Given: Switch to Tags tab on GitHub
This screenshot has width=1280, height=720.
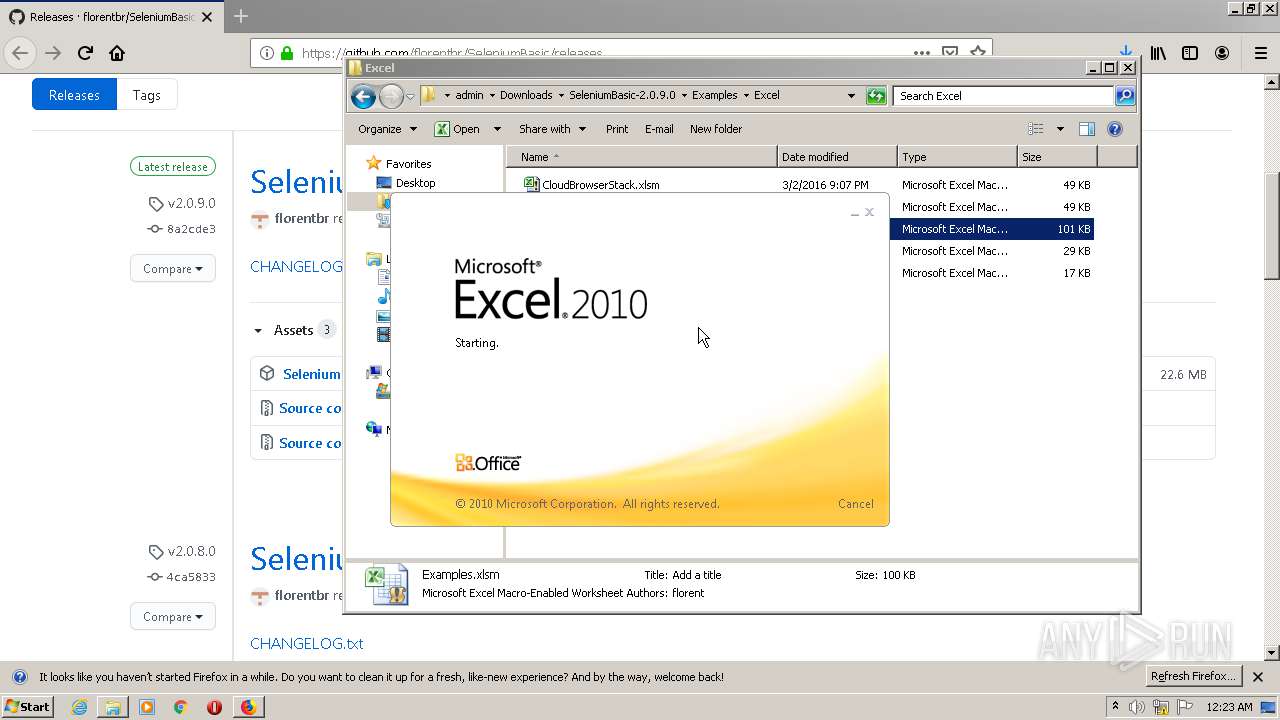Looking at the screenshot, I should point(147,95).
